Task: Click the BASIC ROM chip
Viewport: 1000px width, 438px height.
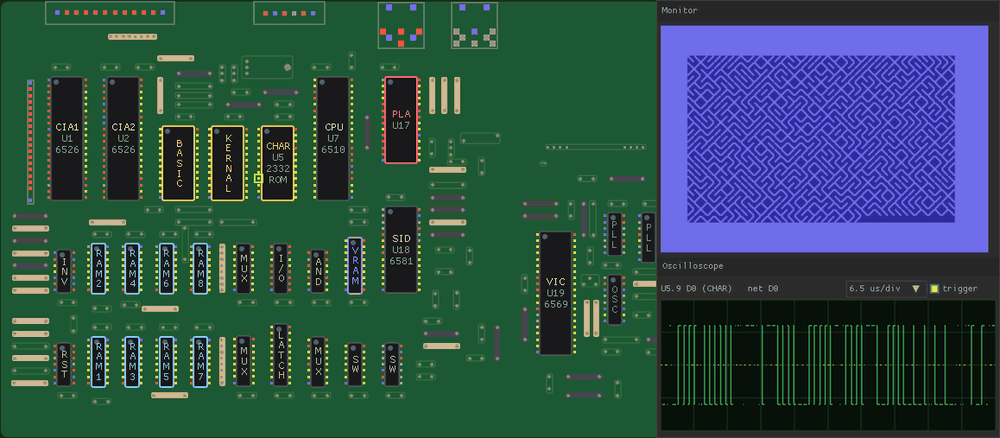Action: click(179, 163)
